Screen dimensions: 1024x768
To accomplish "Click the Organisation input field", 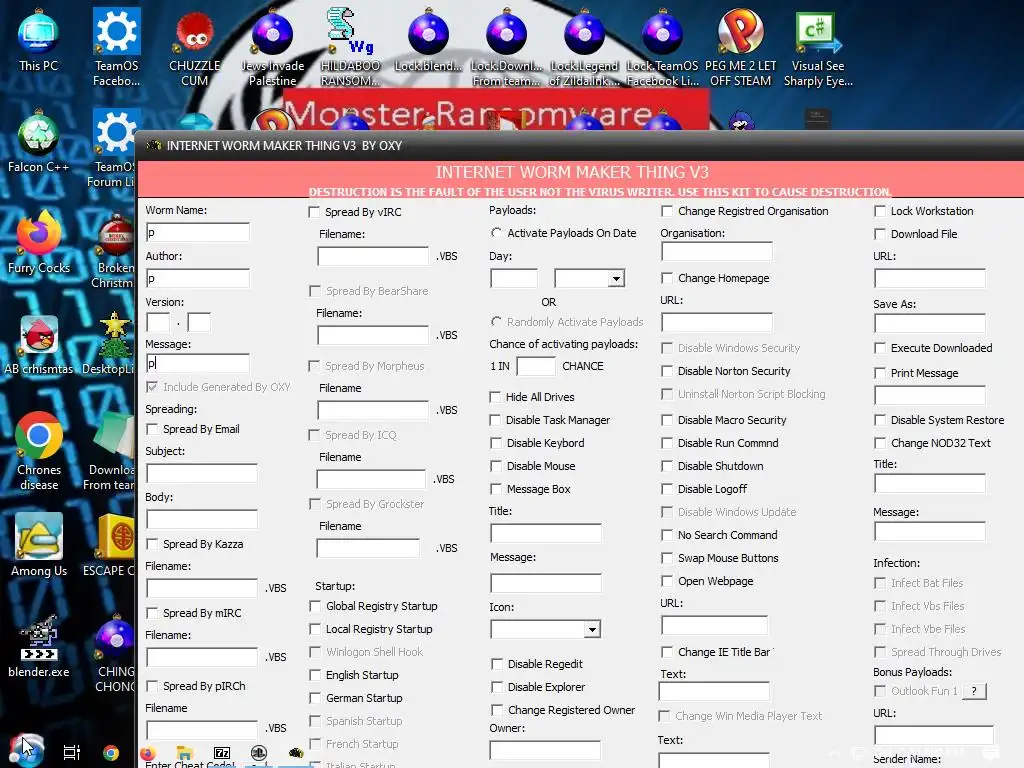I will pos(716,251).
